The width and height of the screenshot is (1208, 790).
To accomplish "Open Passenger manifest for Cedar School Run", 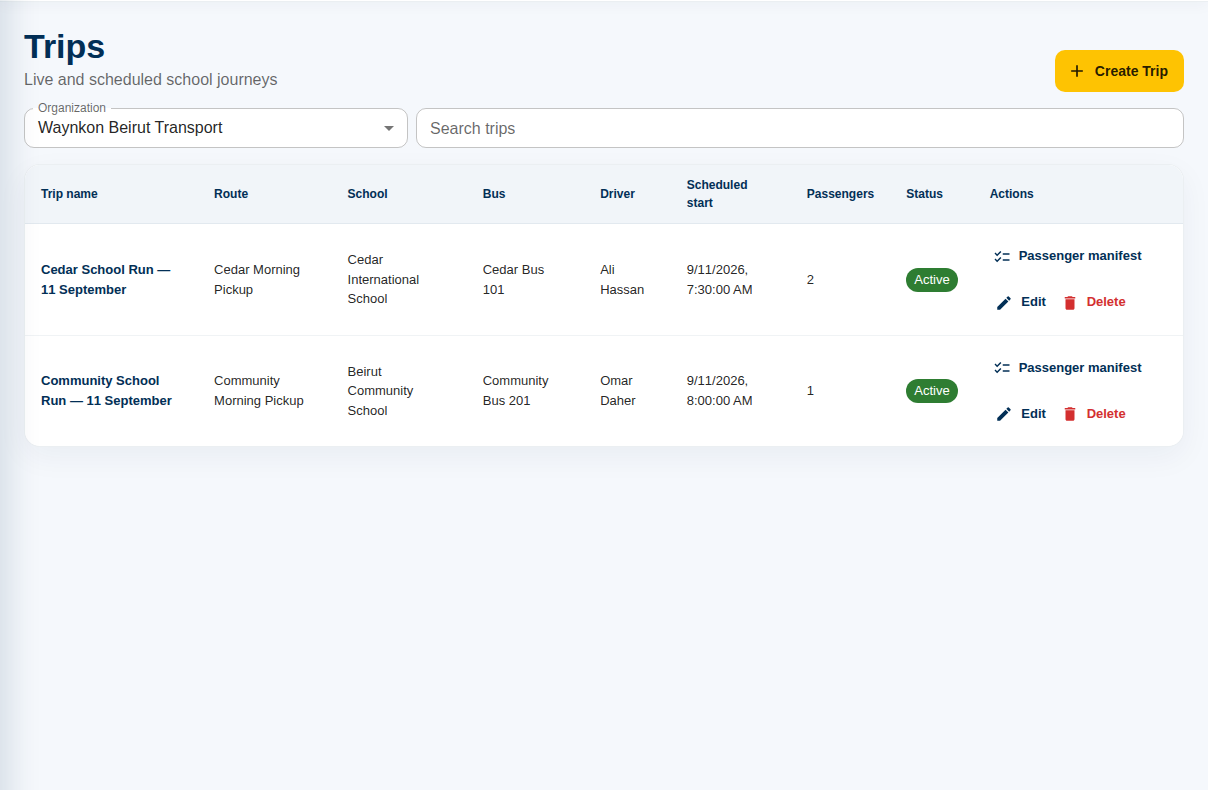I will tap(1068, 256).
